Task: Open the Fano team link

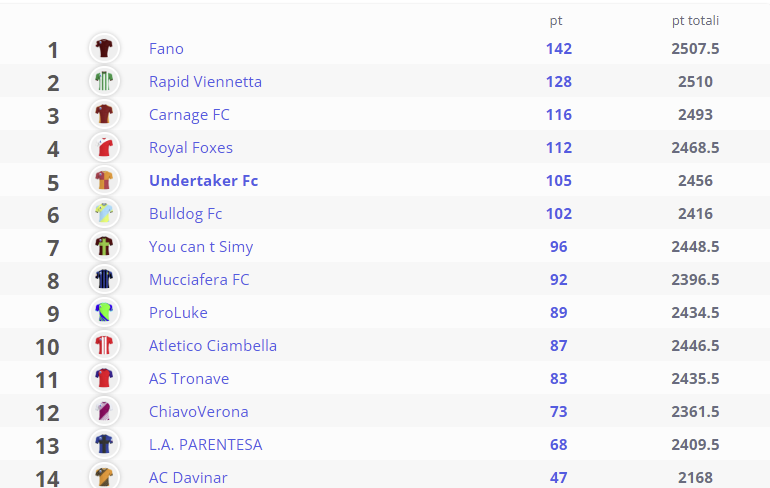Action: pyautogui.click(x=166, y=49)
